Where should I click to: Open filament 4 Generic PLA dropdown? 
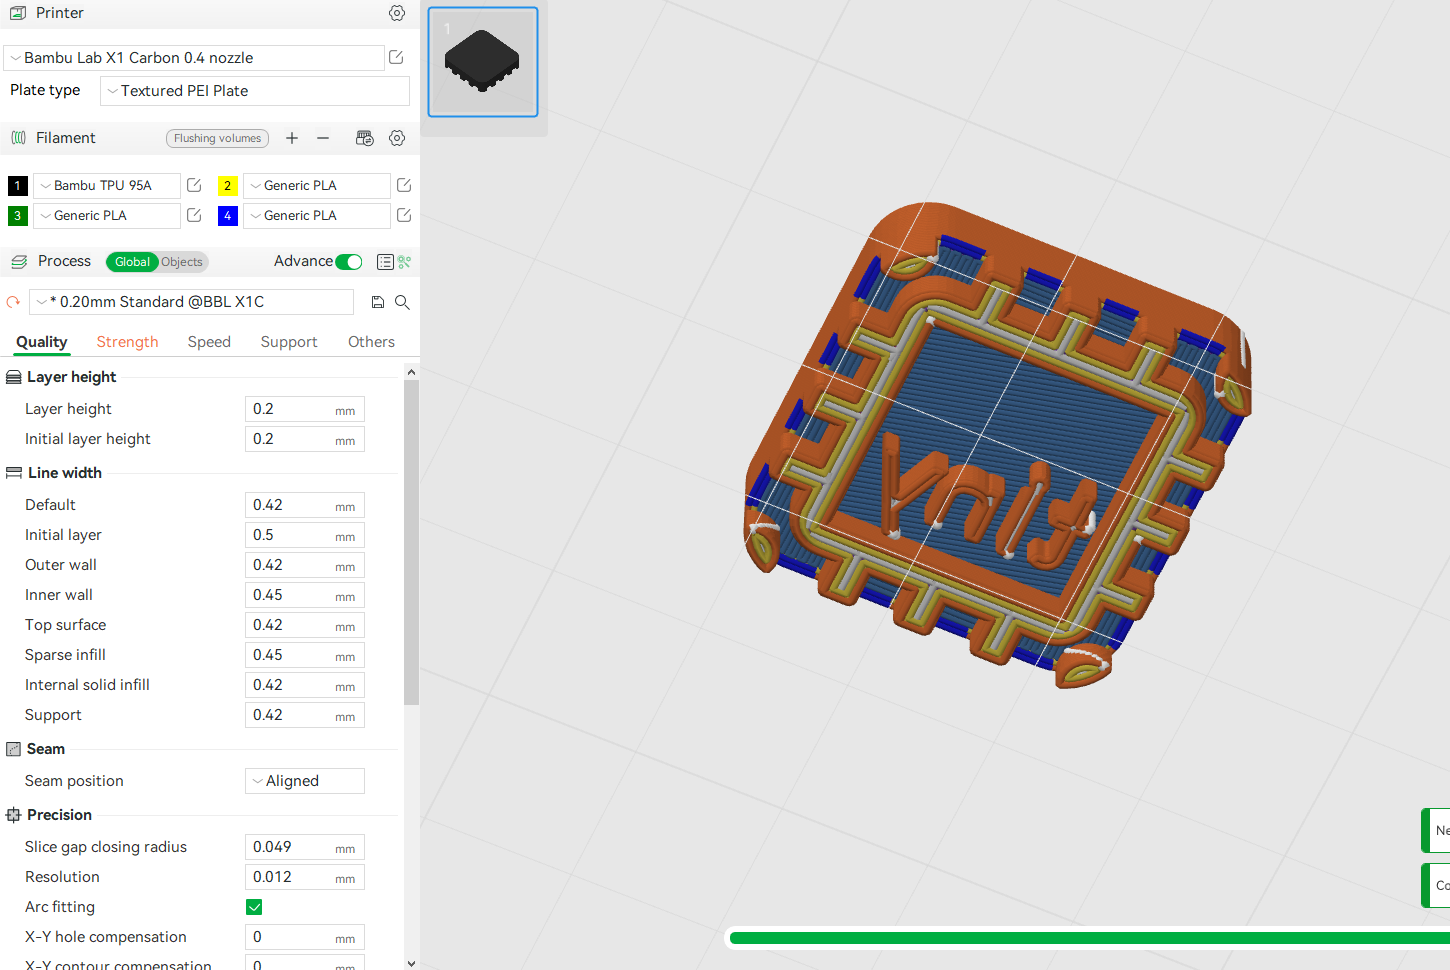click(317, 216)
